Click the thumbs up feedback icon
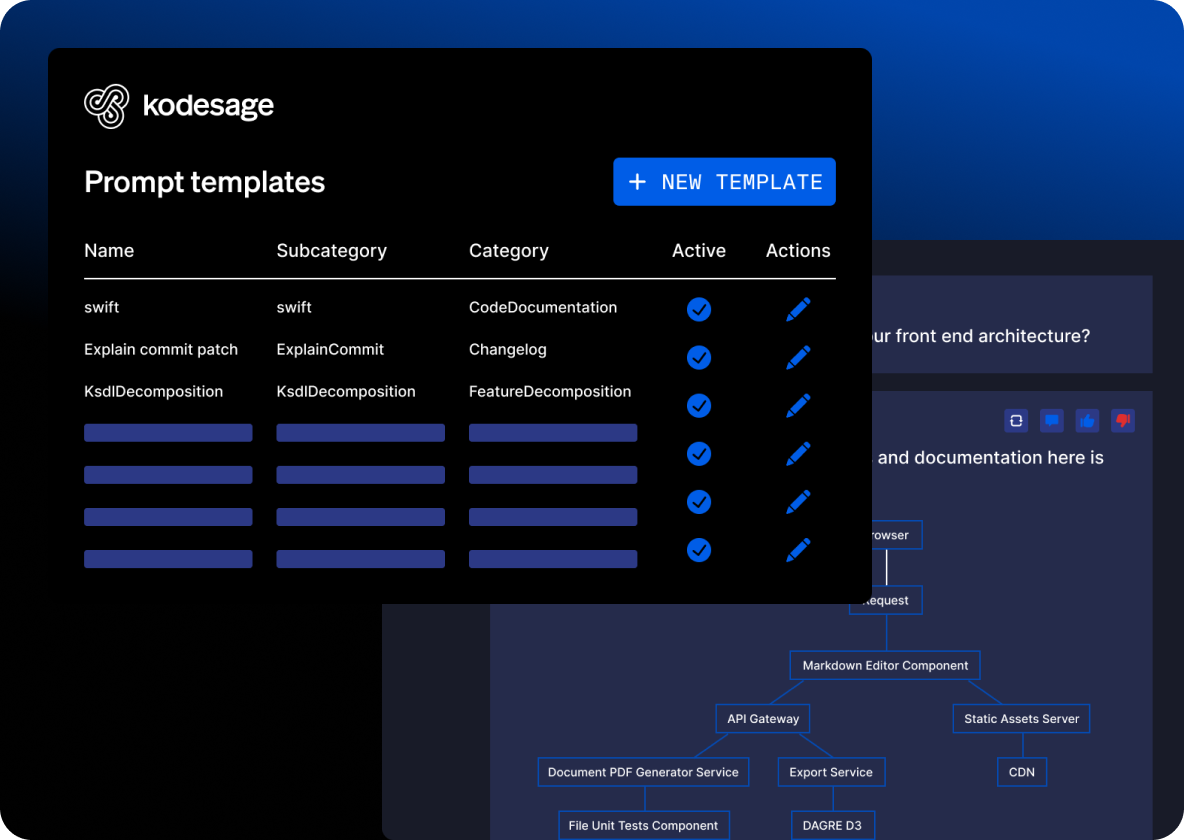 coord(1087,421)
